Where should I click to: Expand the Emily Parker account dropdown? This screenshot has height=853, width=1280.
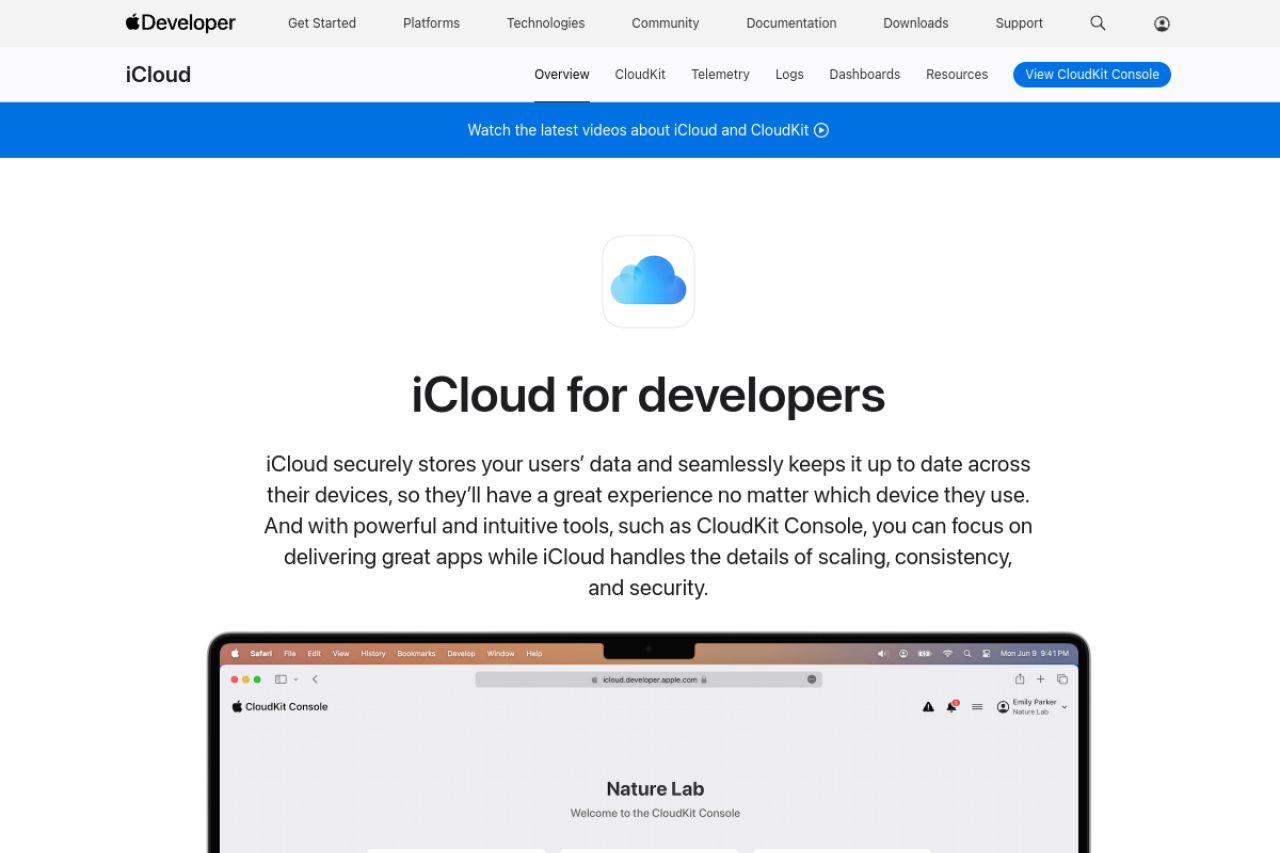1064,707
